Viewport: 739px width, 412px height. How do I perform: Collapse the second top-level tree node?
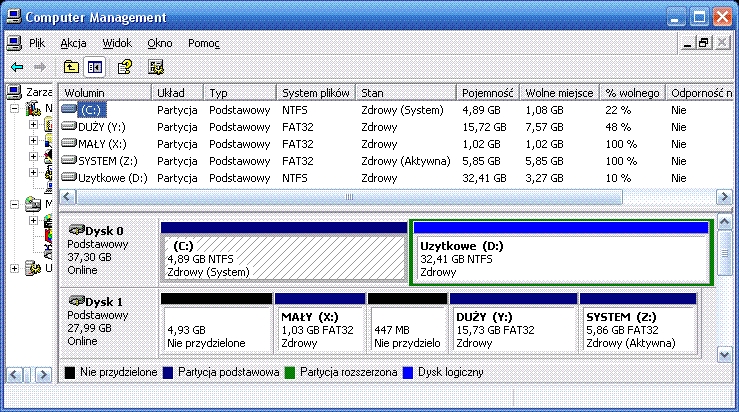coord(15,204)
